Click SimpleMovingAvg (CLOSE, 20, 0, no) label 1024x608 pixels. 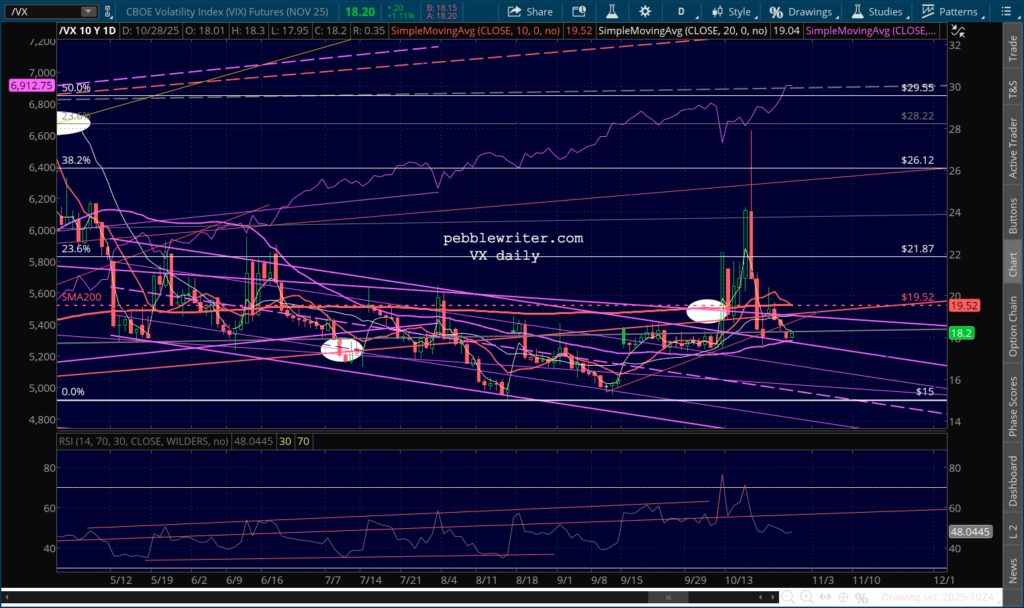(x=682, y=31)
